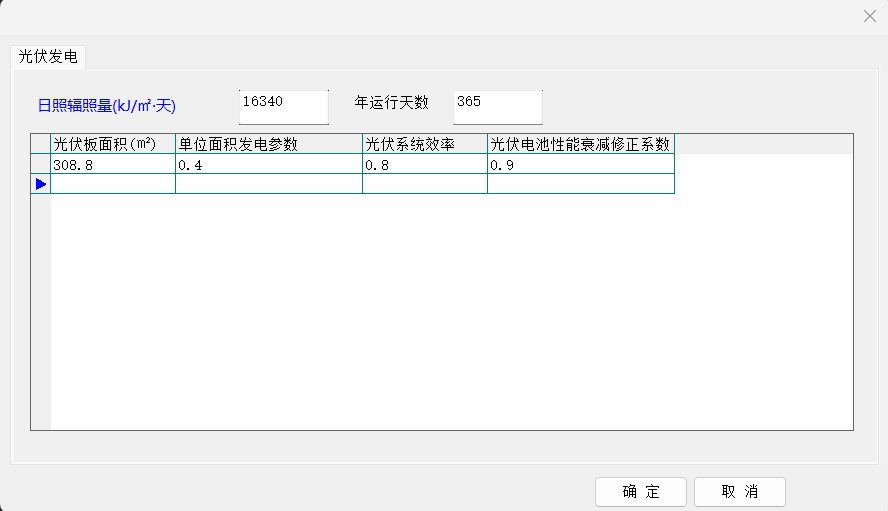
Task: Click the cell containing 0.4
Action: tap(268, 165)
